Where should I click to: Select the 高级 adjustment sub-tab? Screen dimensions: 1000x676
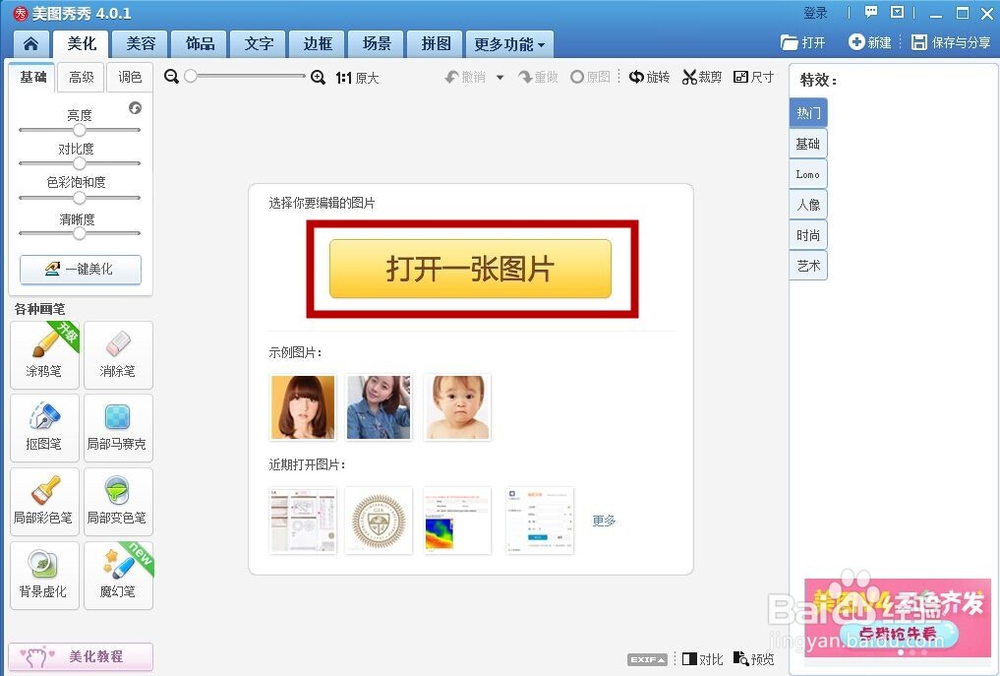(x=81, y=77)
